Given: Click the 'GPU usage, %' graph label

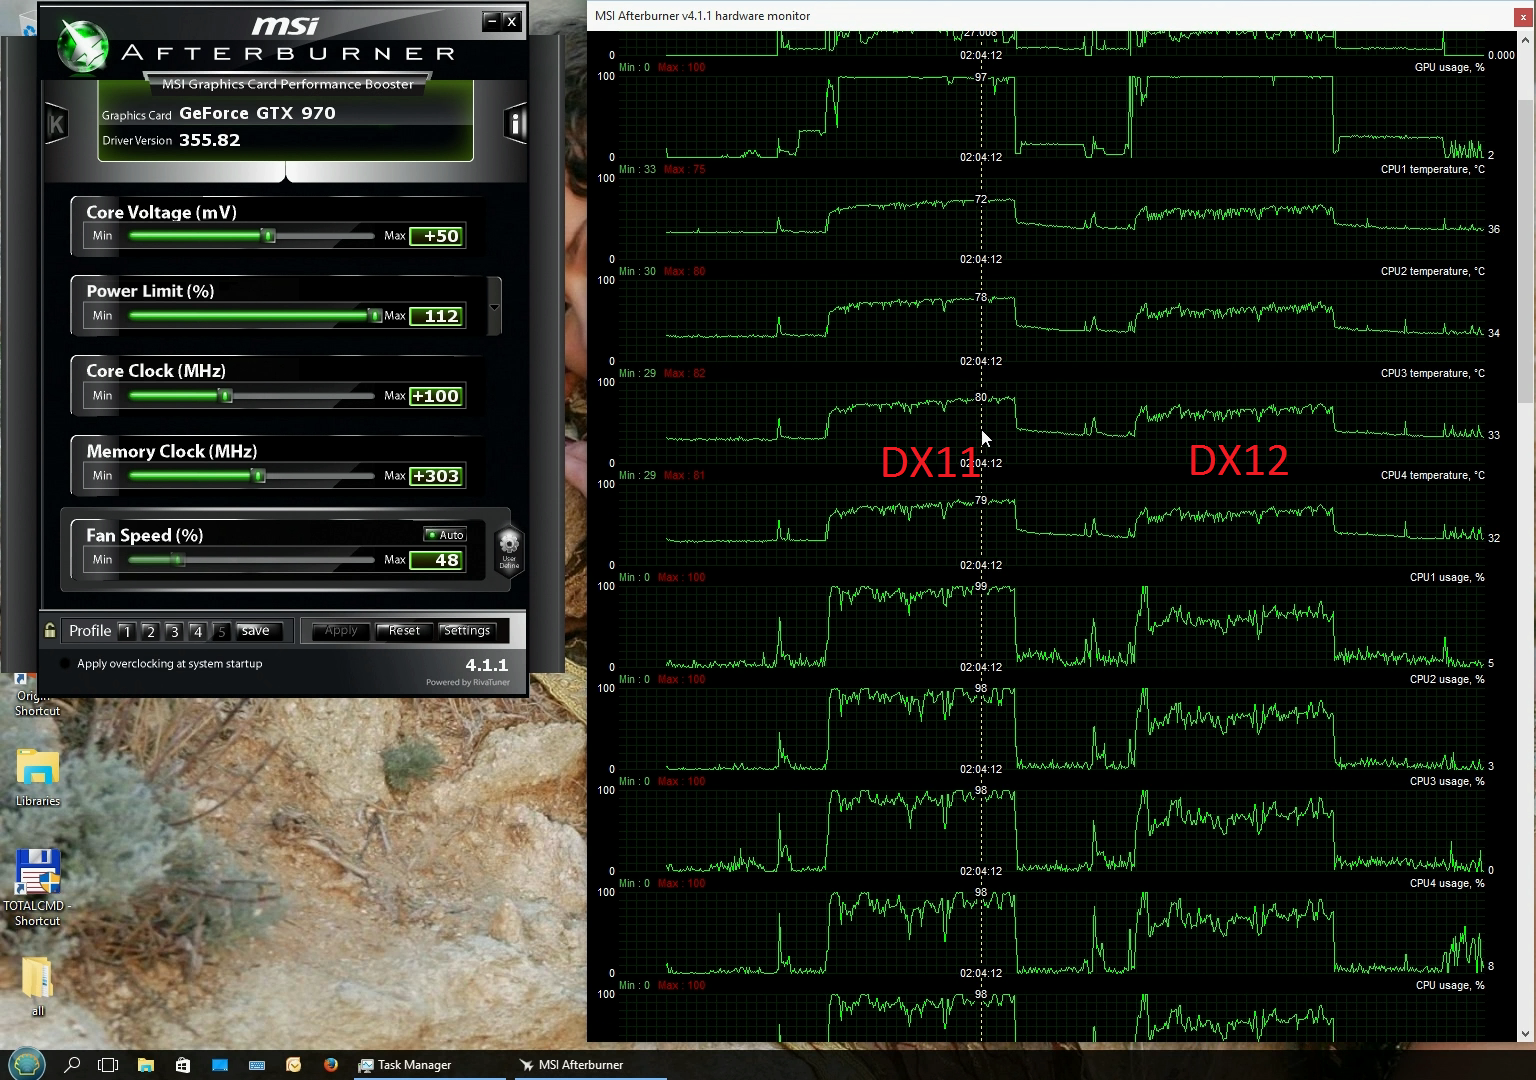Looking at the screenshot, I should (x=1449, y=67).
